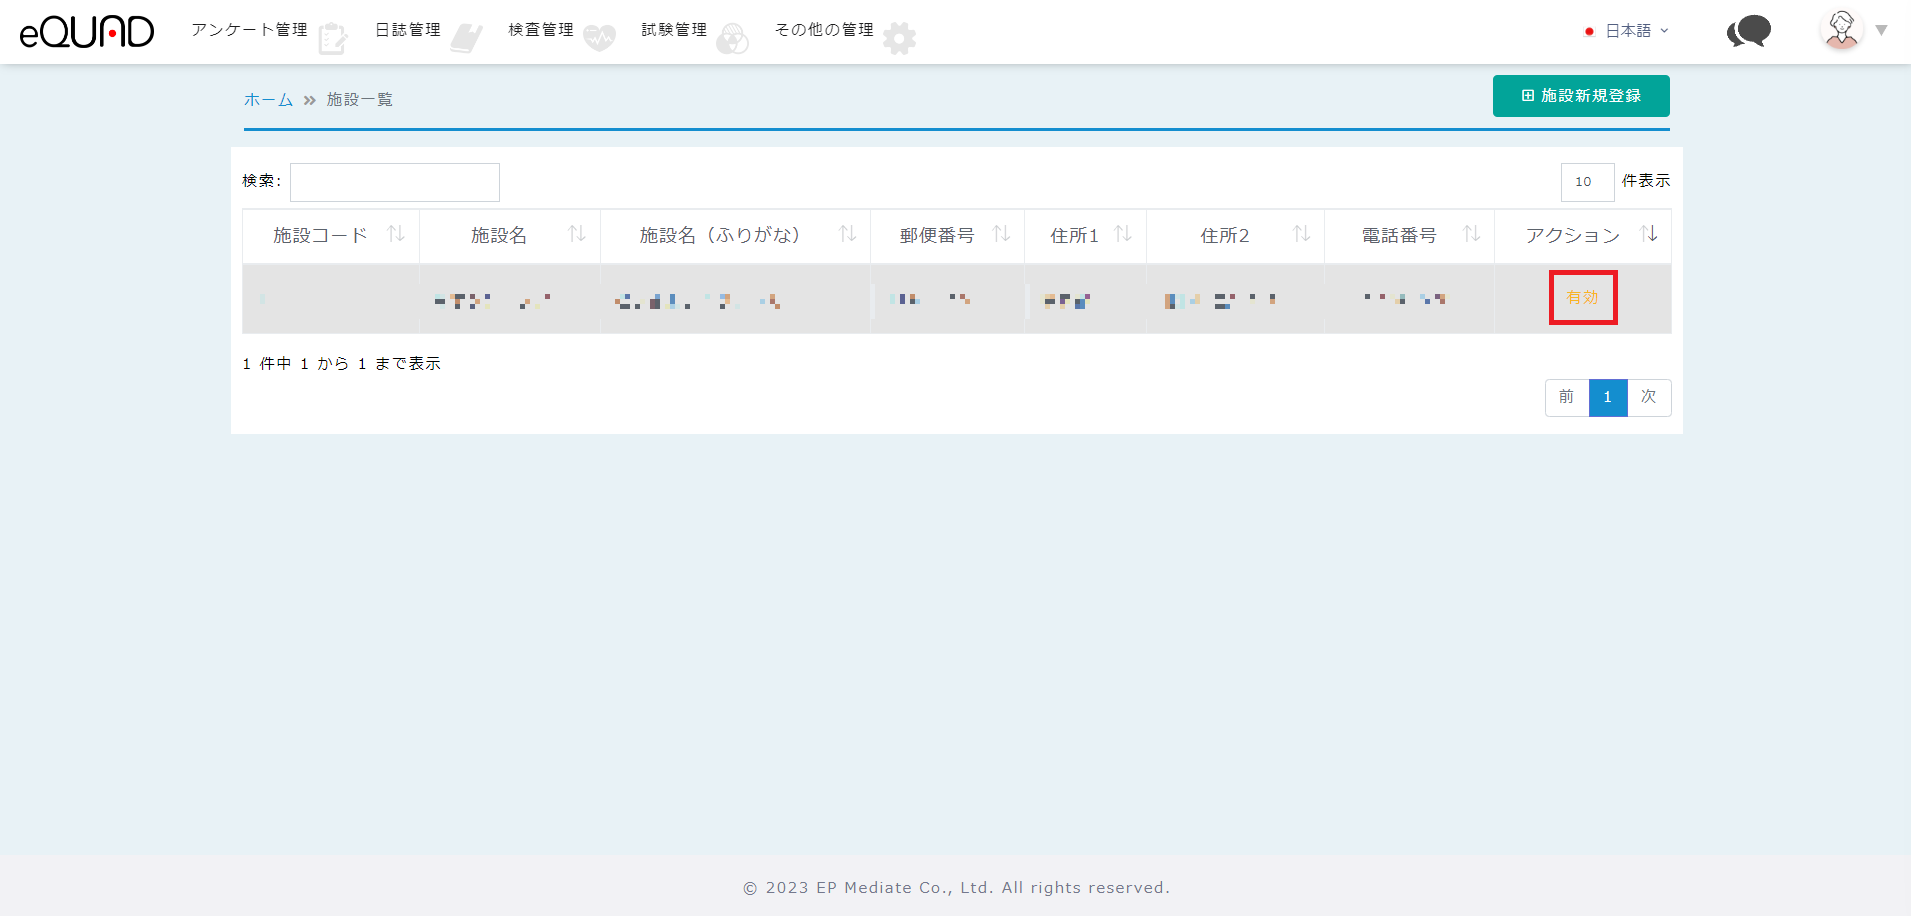The width and height of the screenshot is (1911, 916).
Task: Expand the user account menu arrow
Action: (x=1881, y=31)
